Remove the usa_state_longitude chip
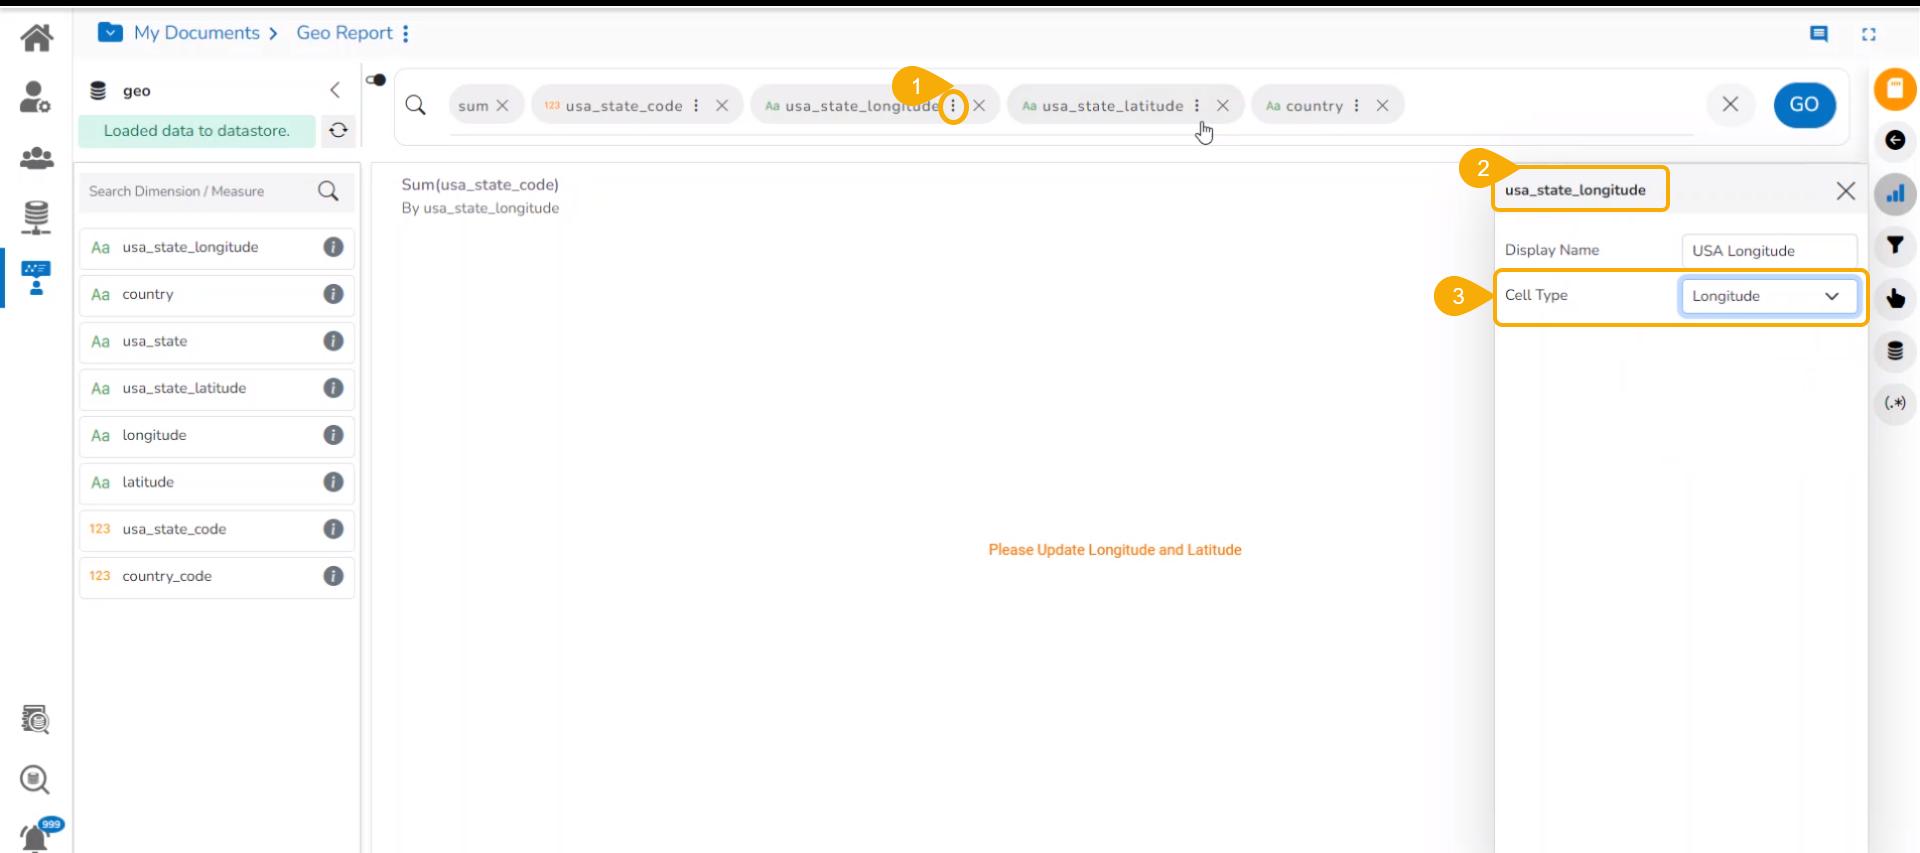This screenshot has width=1920, height=853. click(x=980, y=105)
